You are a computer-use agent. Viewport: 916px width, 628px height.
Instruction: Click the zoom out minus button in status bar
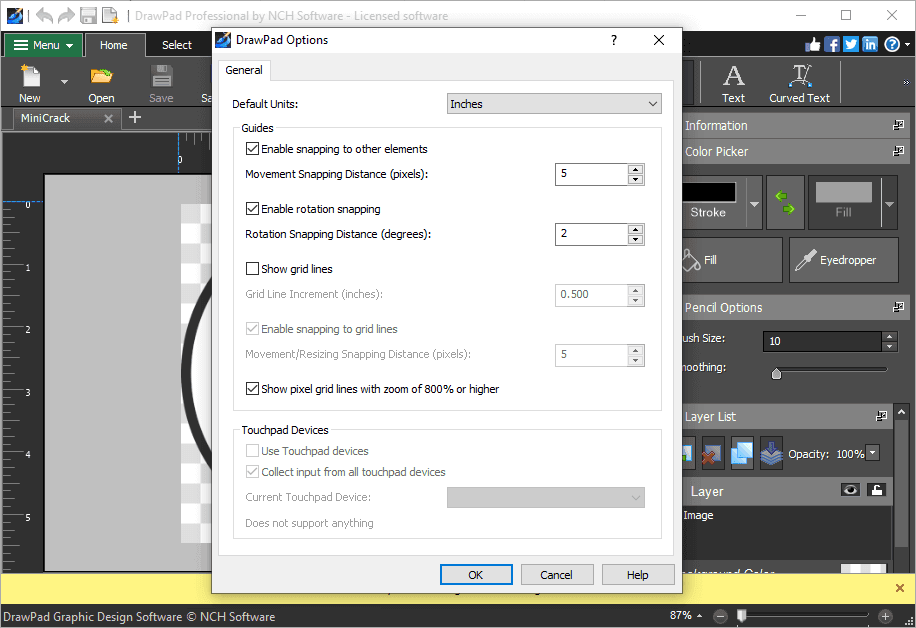point(720,616)
